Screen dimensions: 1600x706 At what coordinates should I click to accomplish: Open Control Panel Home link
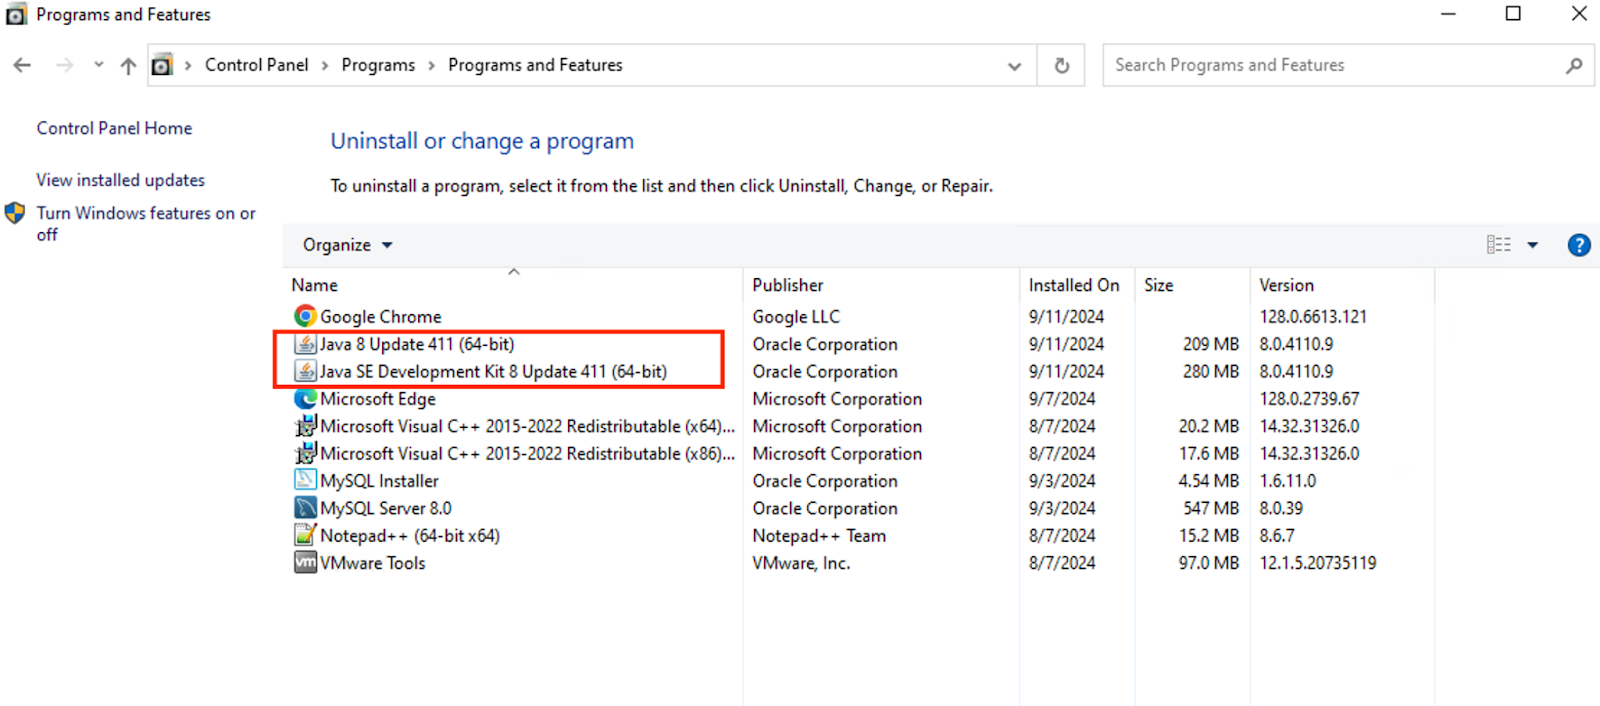pos(114,128)
